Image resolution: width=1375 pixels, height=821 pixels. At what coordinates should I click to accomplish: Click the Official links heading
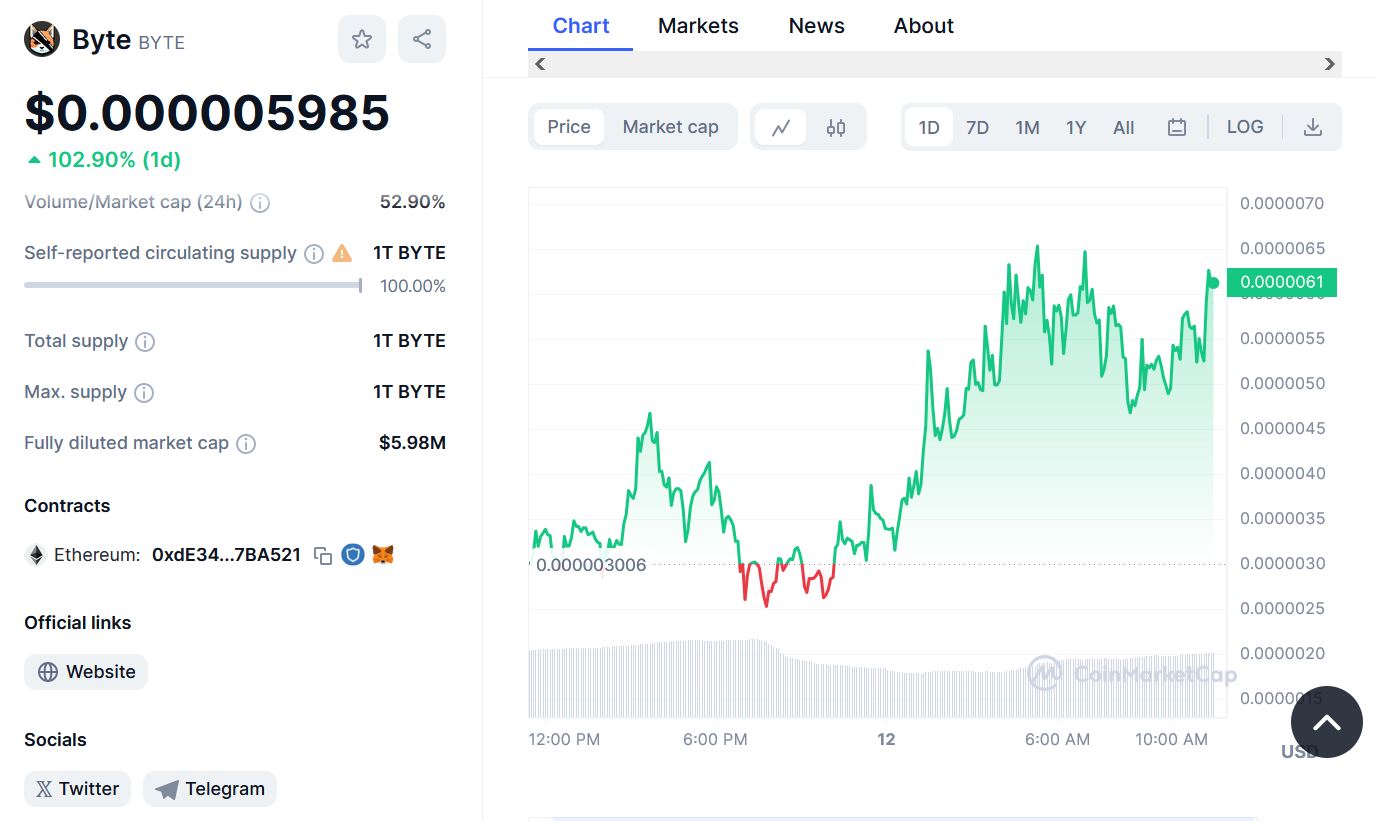tap(78, 623)
